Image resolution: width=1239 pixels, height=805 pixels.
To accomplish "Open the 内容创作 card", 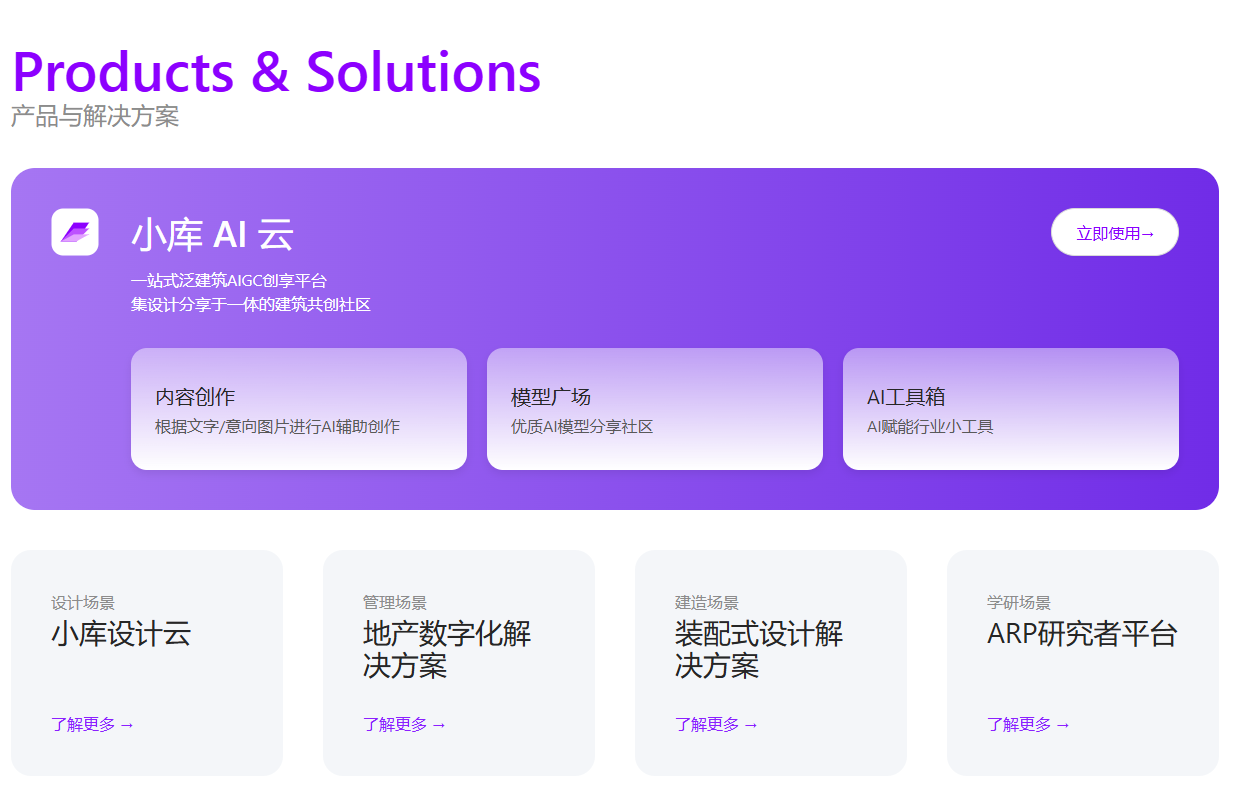I will (298, 409).
